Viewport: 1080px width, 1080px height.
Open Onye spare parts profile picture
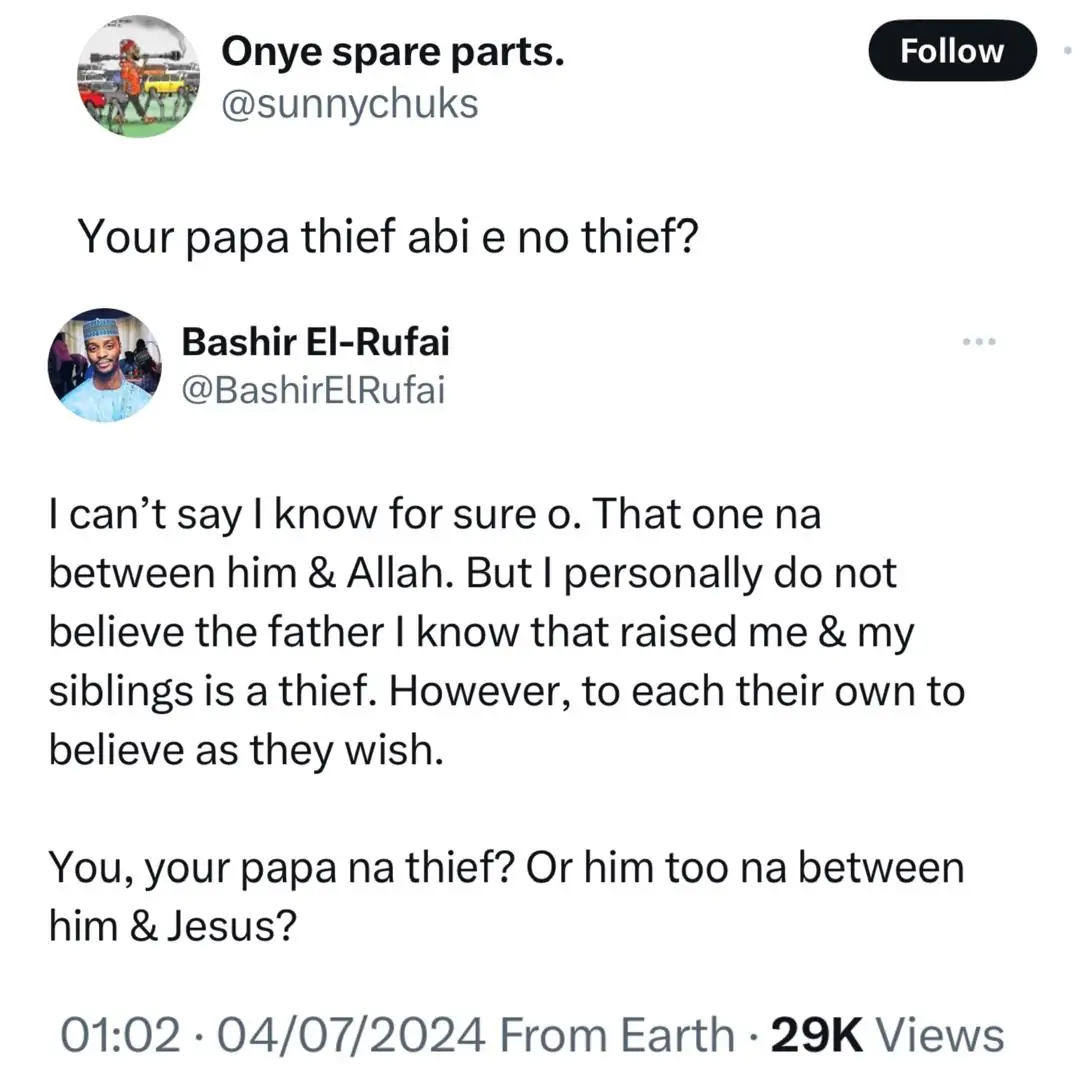(x=139, y=78)
